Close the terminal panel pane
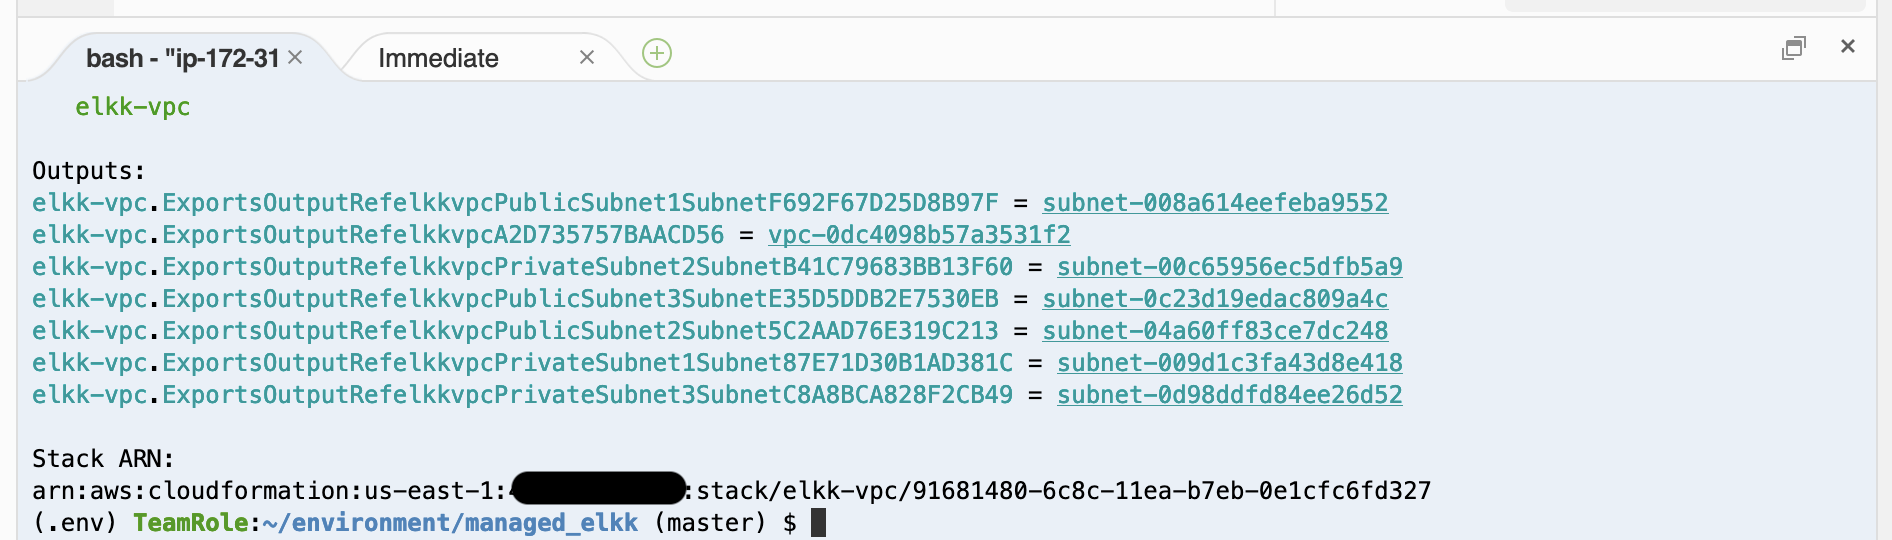Viewport: 1892px width, 540px height. 1848,46
